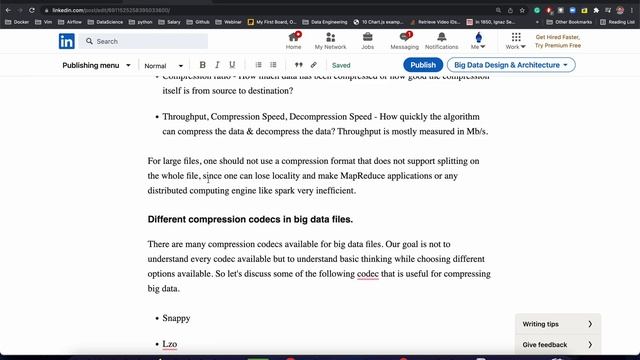Click the LinkedIn logo icon

tap(67, 41)
